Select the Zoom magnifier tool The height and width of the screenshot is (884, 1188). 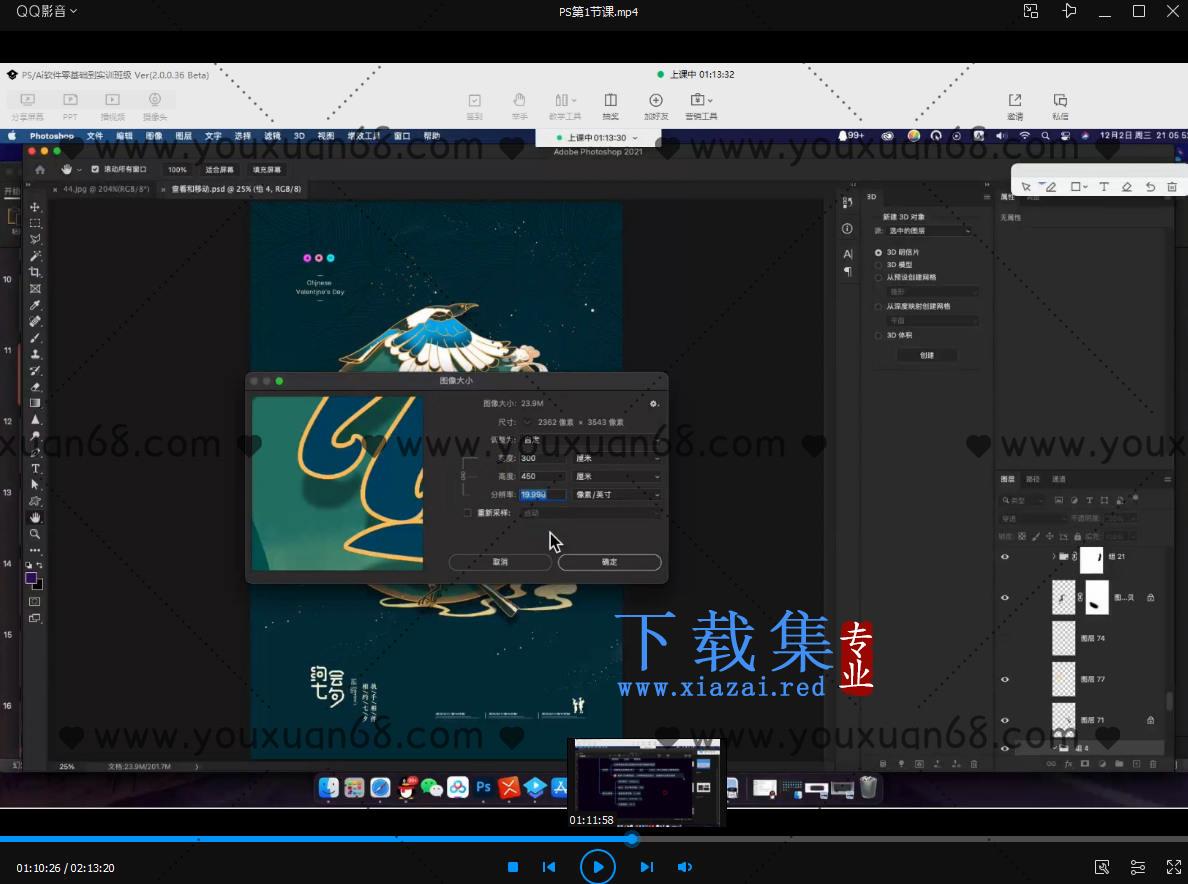coord(35,534)
